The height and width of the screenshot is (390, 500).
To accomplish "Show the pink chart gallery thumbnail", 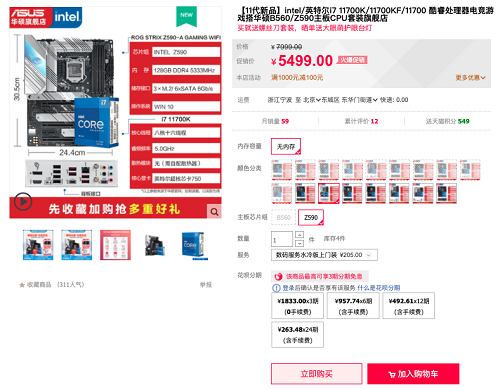I will [115, 245].
